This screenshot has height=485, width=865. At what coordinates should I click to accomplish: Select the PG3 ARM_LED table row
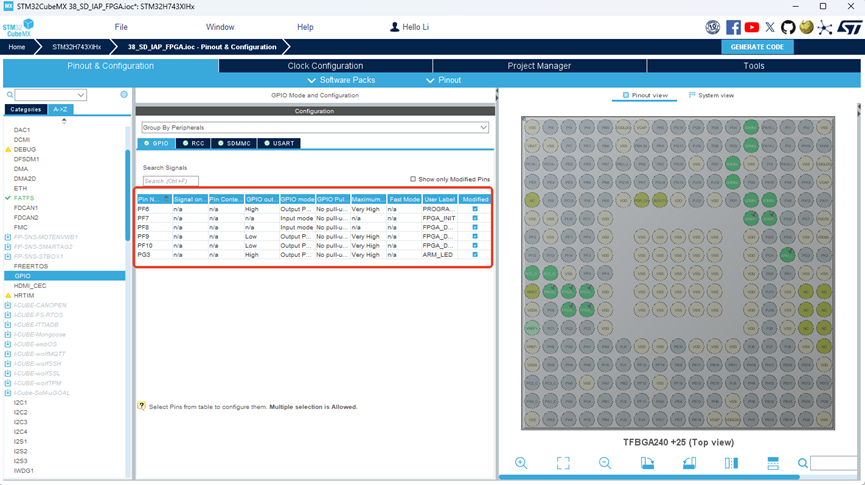[x=313, y=254]
